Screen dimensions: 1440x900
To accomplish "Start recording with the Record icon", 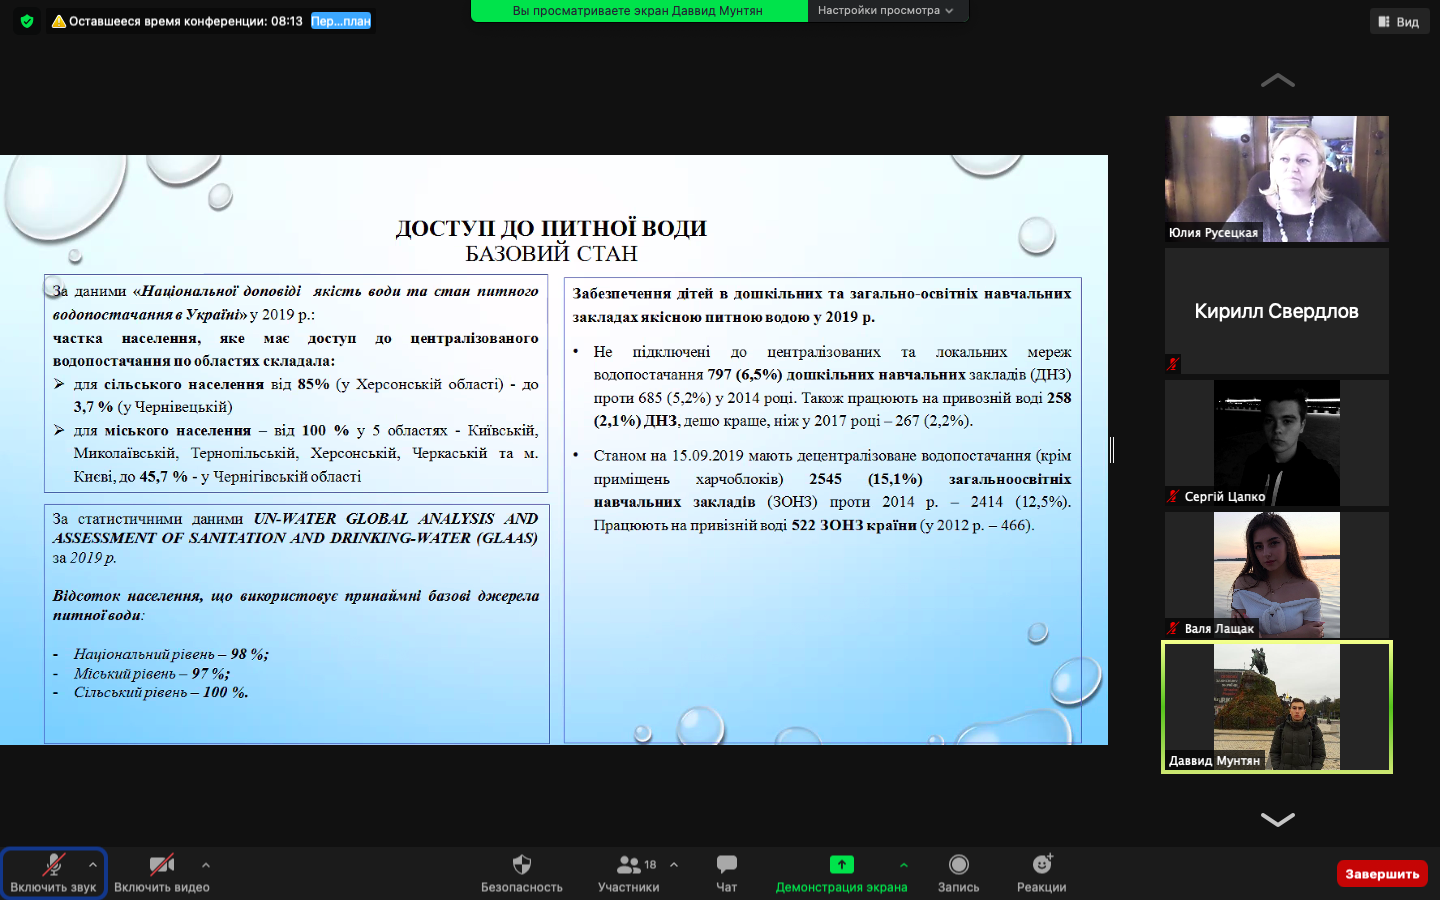I will (958, 865).
